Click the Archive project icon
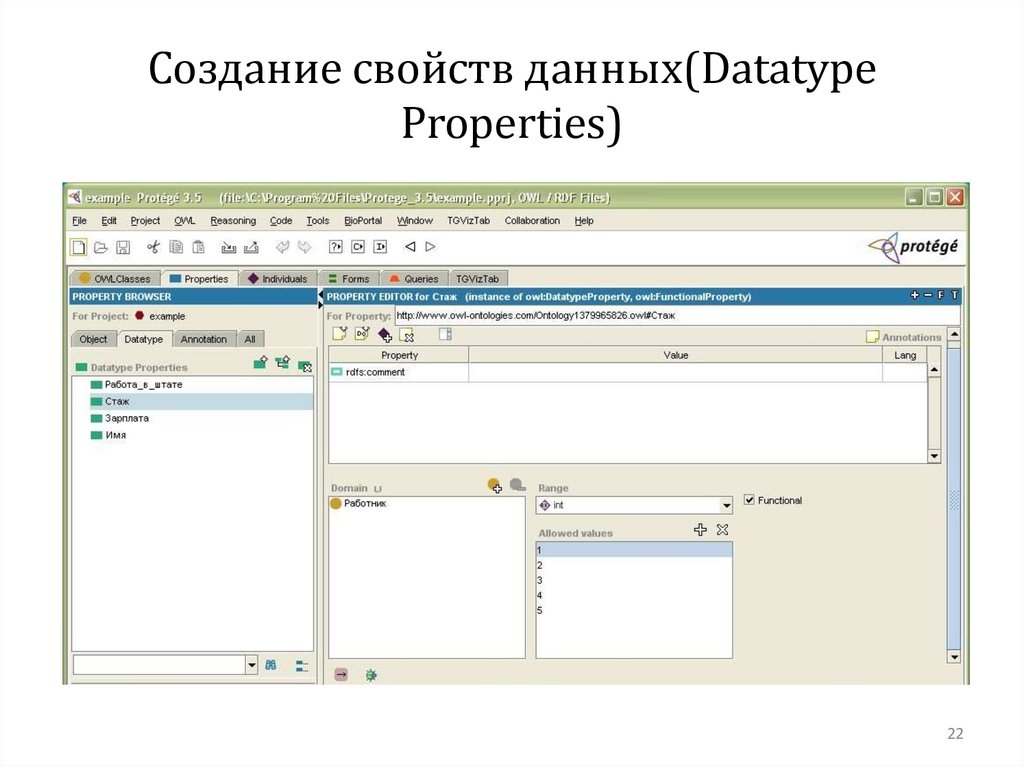The height and width of the screenshot is (767, 1024). click(x=228, y=247)
